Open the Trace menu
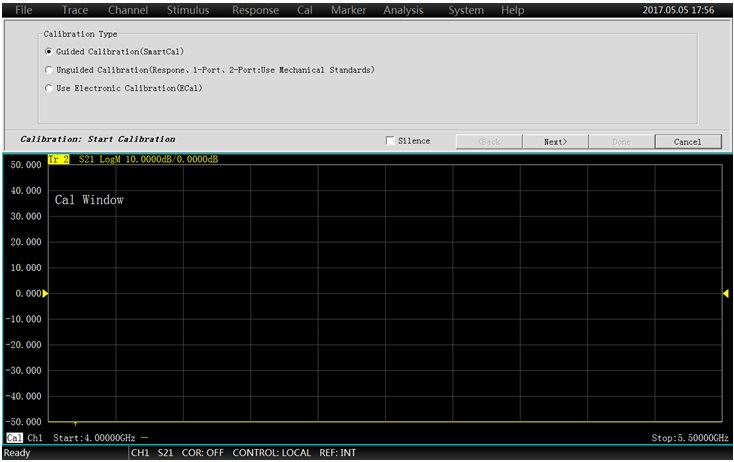The image size is (734, 462). 75,10
